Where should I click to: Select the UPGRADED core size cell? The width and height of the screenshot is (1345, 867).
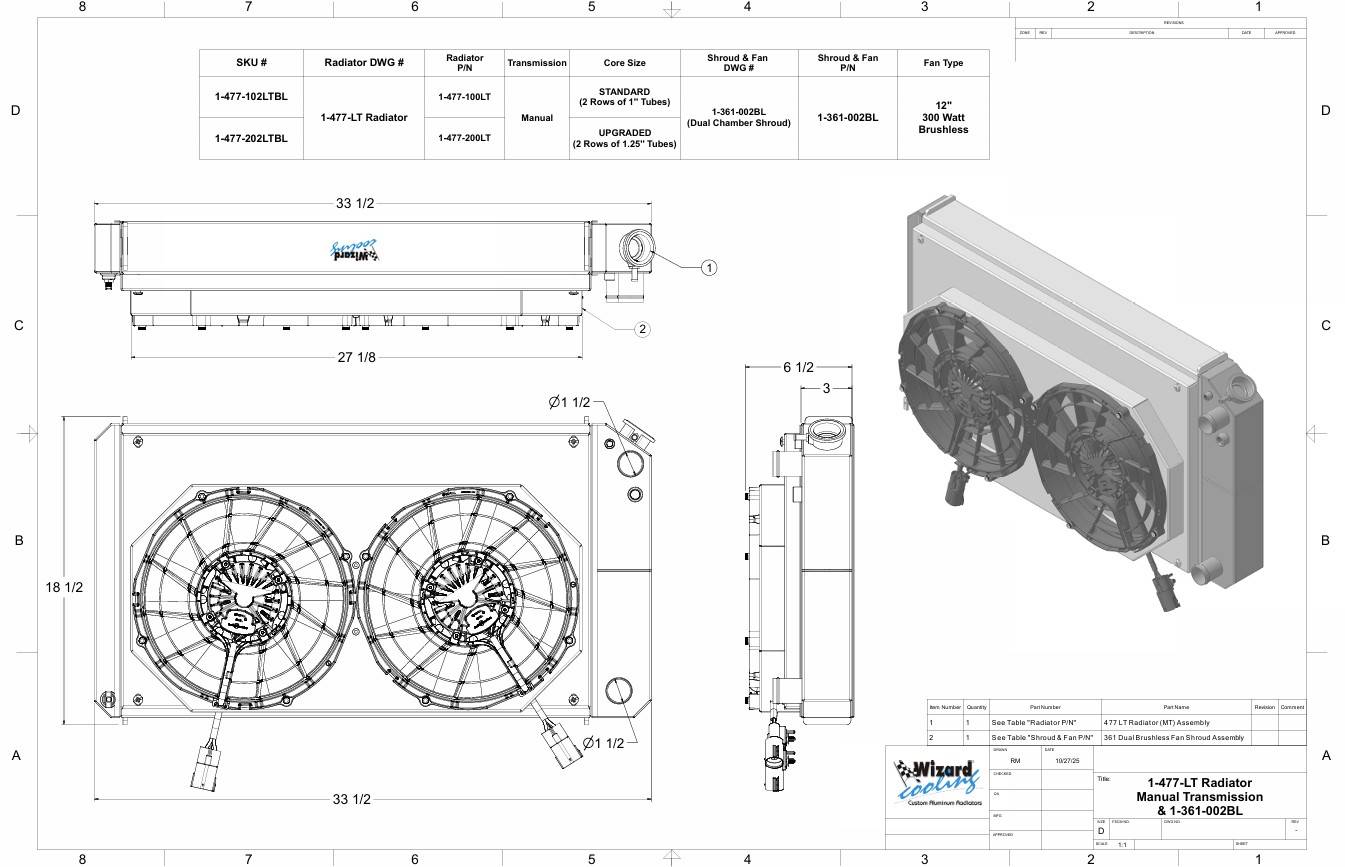click(624, 138)
